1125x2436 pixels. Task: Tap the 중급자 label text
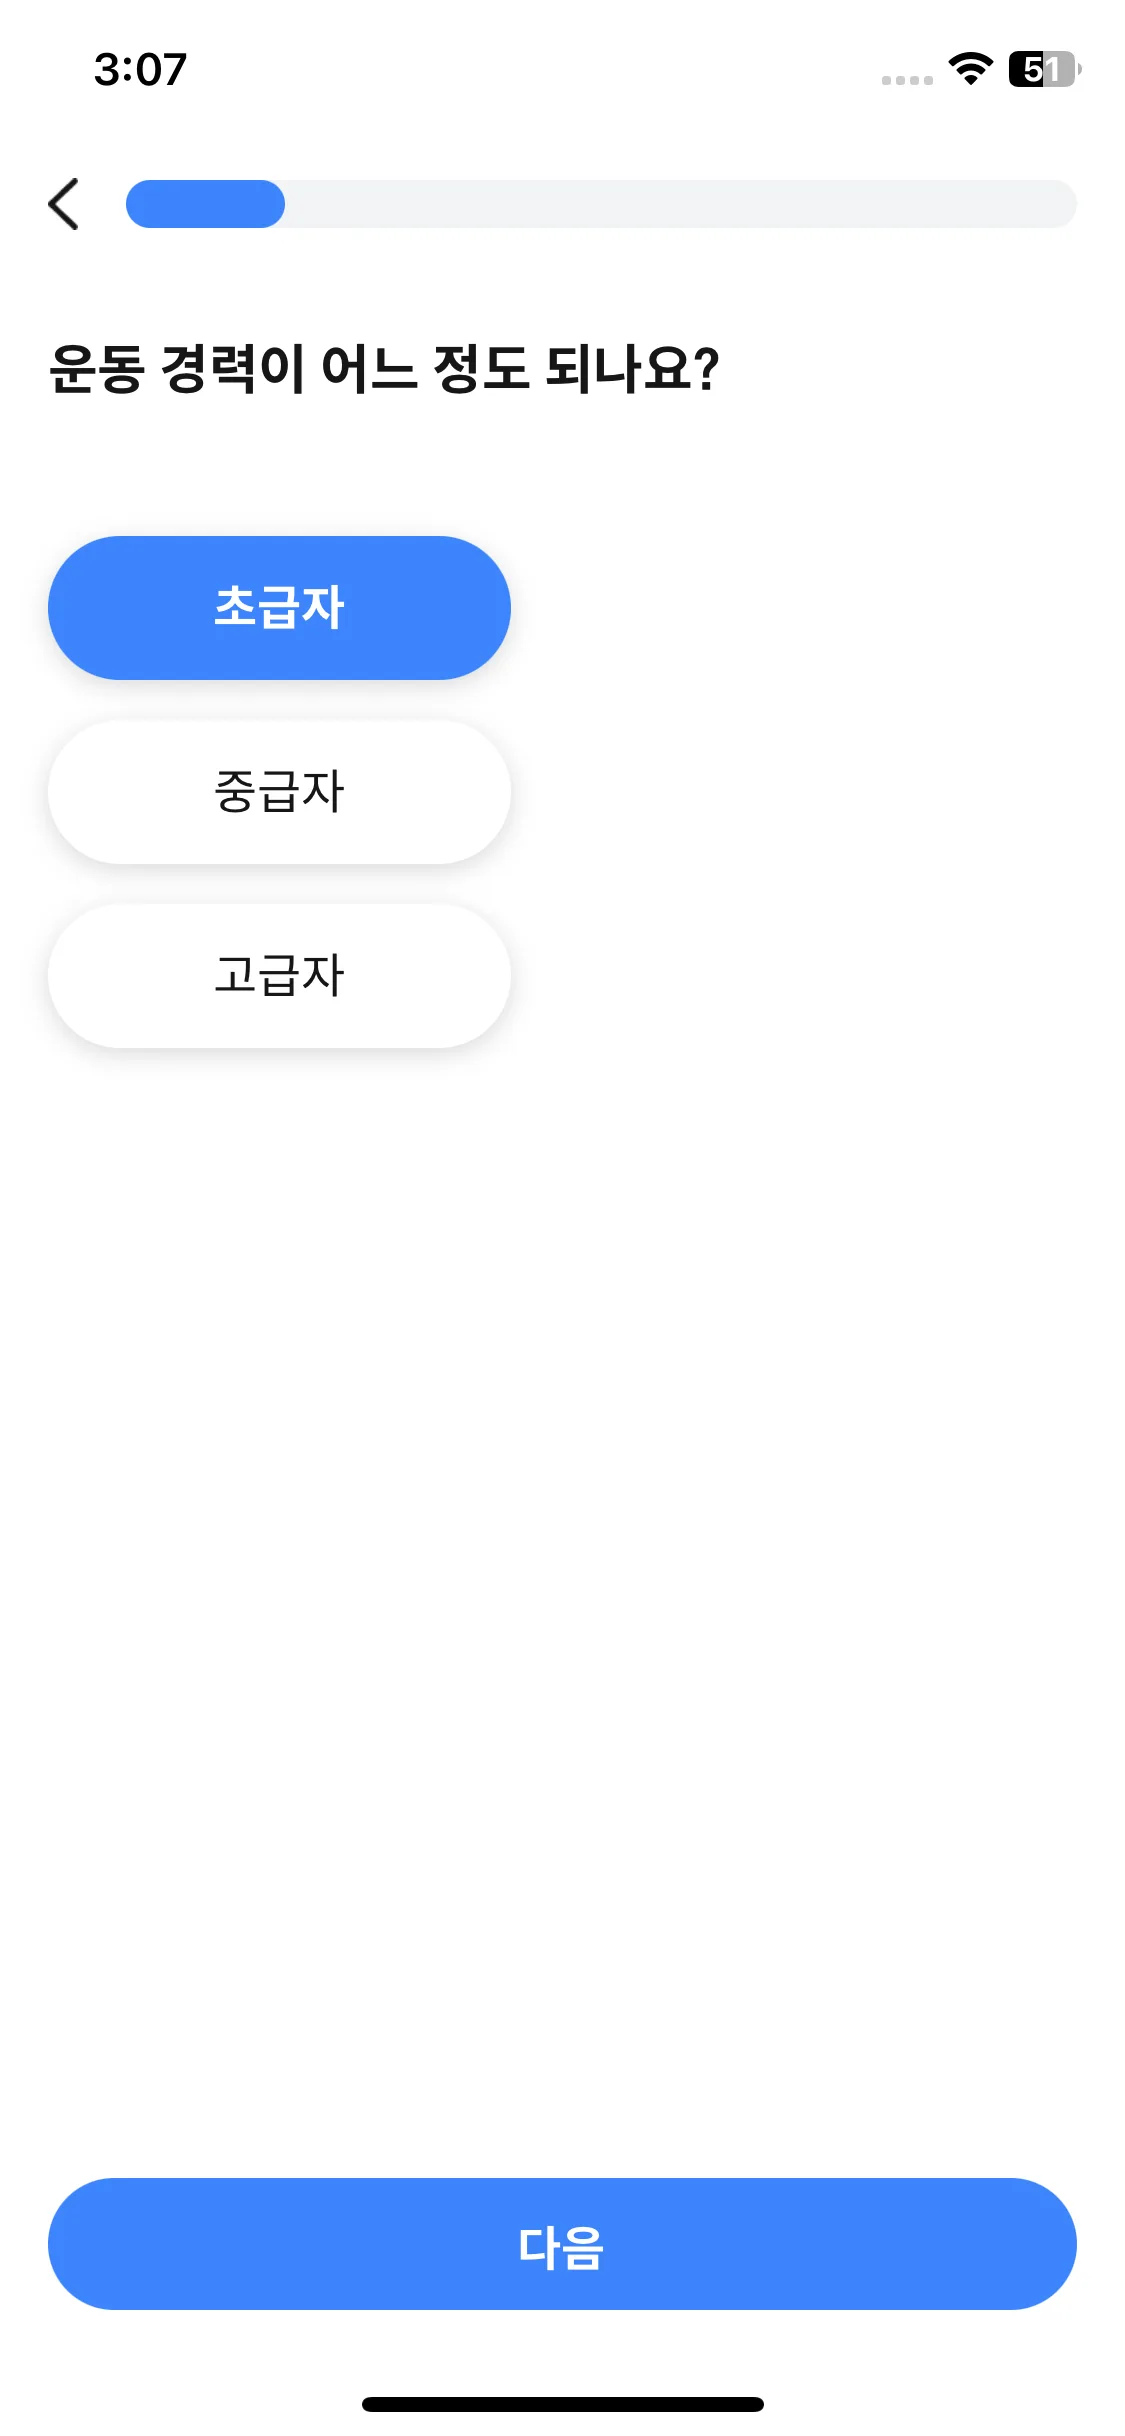coord(279,792)
